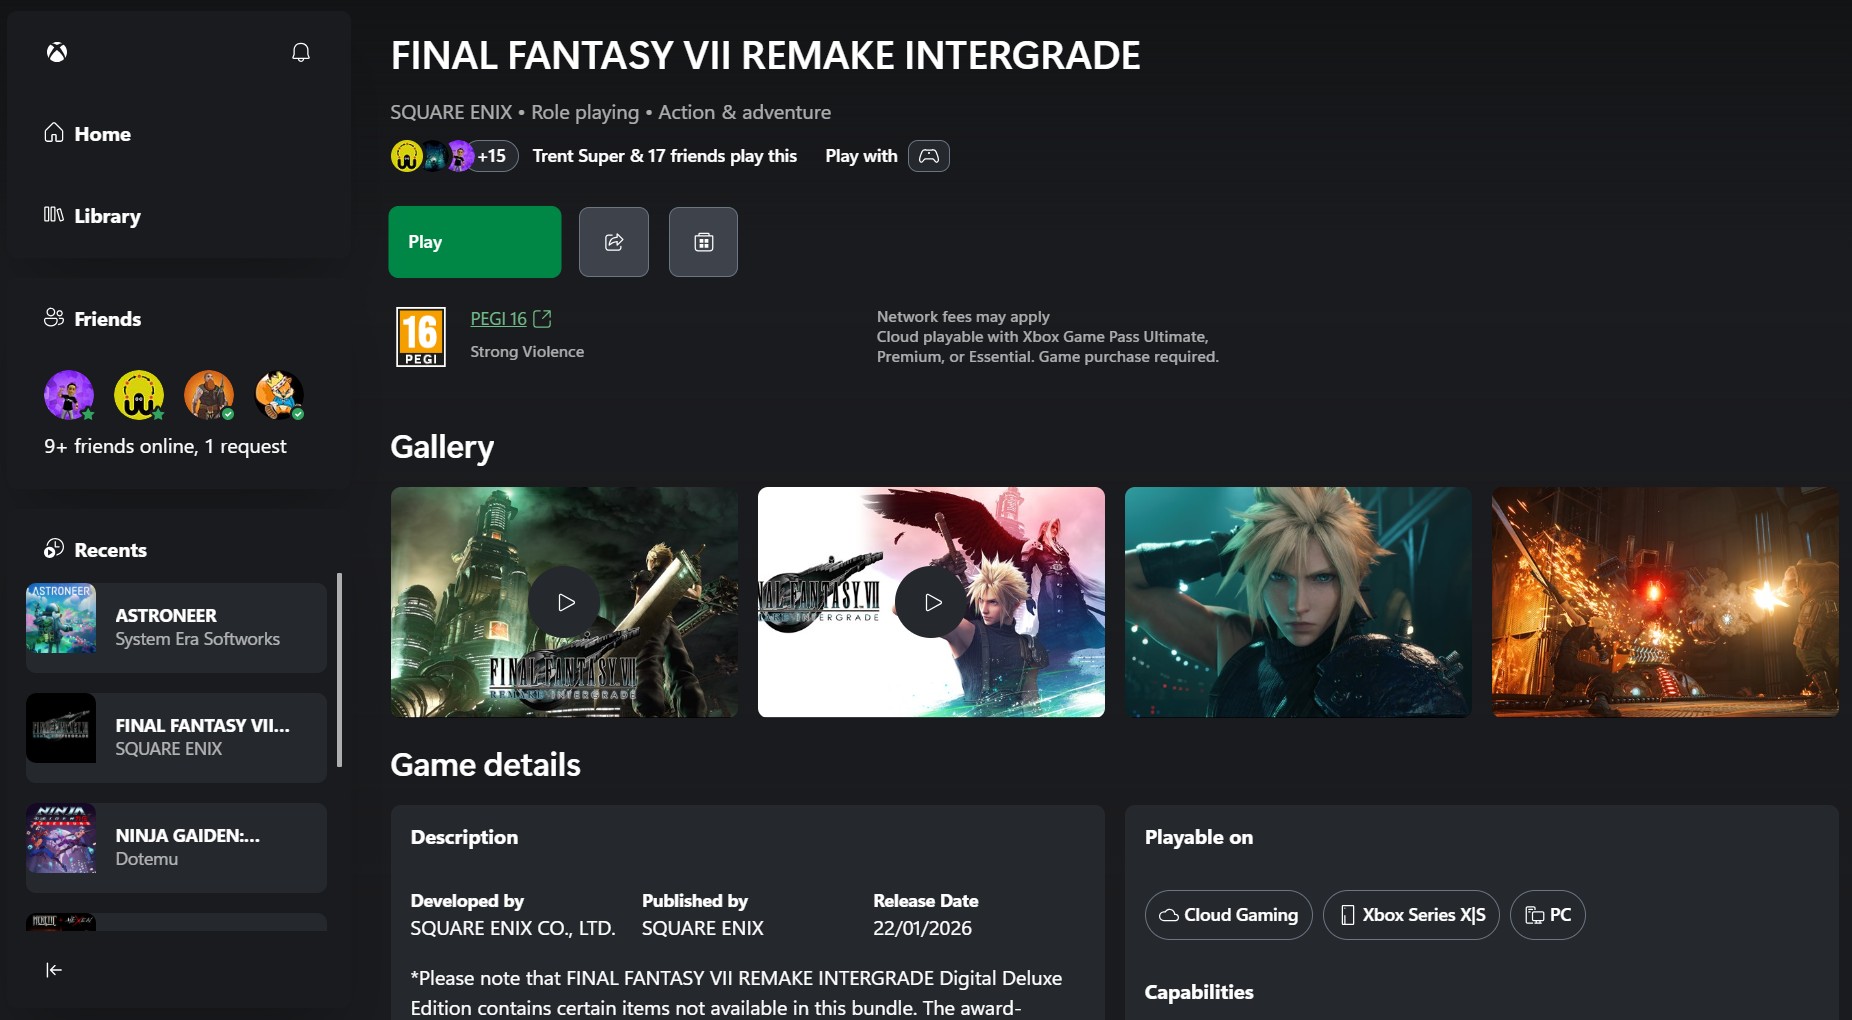Select the Cloud Gaming platform chip
Viewport: 1852px width, 1020px height.
coord(1228,914)
